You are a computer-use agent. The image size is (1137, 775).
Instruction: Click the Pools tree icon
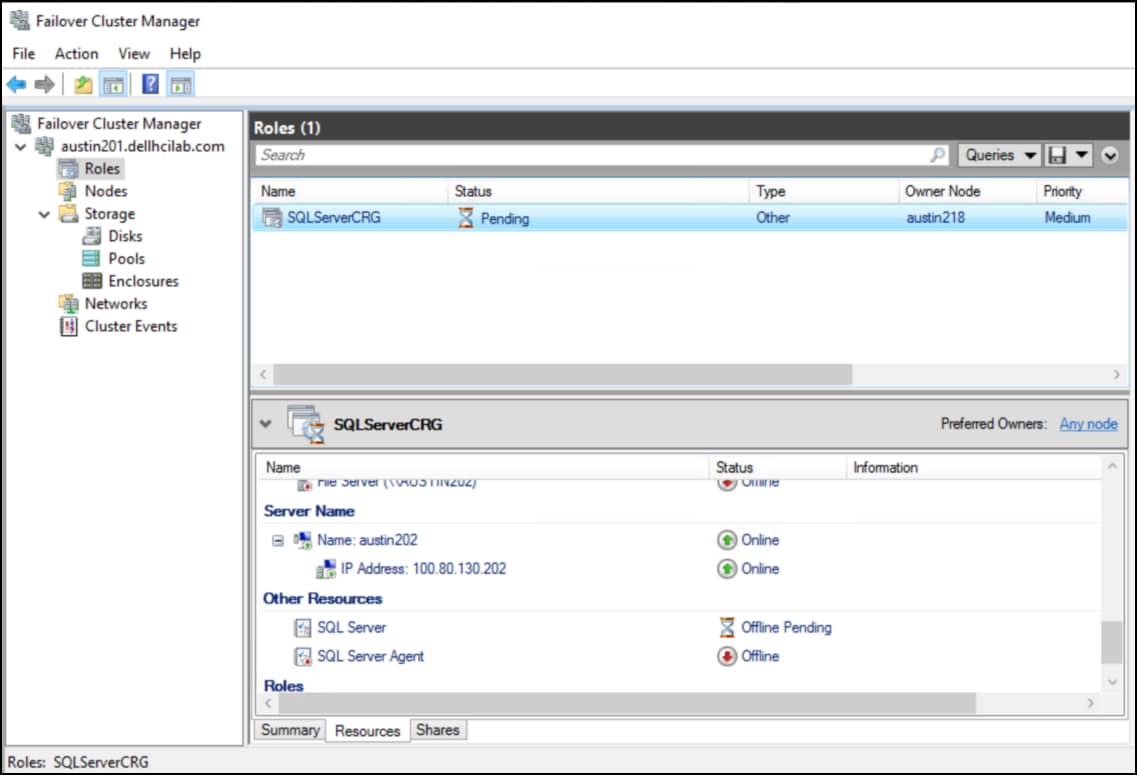point(91,259)
